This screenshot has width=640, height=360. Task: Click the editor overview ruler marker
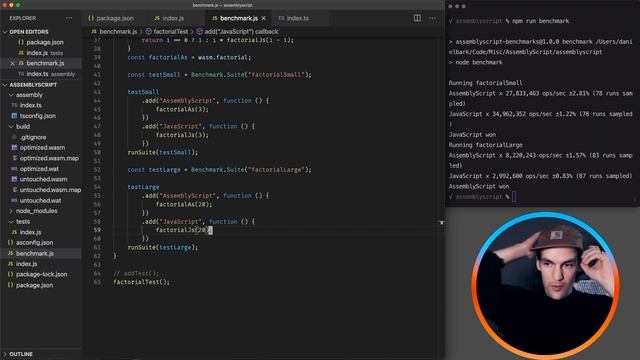pyautogui.click(x=442, y=222)
